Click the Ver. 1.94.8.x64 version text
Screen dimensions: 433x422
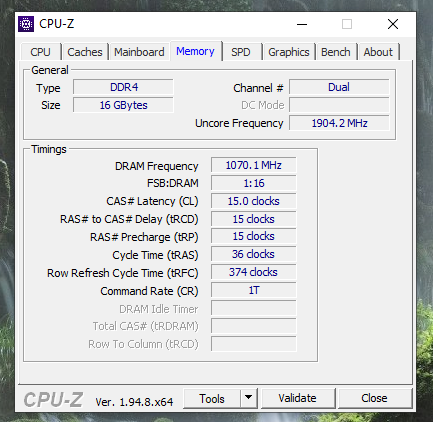click(134, 402)
